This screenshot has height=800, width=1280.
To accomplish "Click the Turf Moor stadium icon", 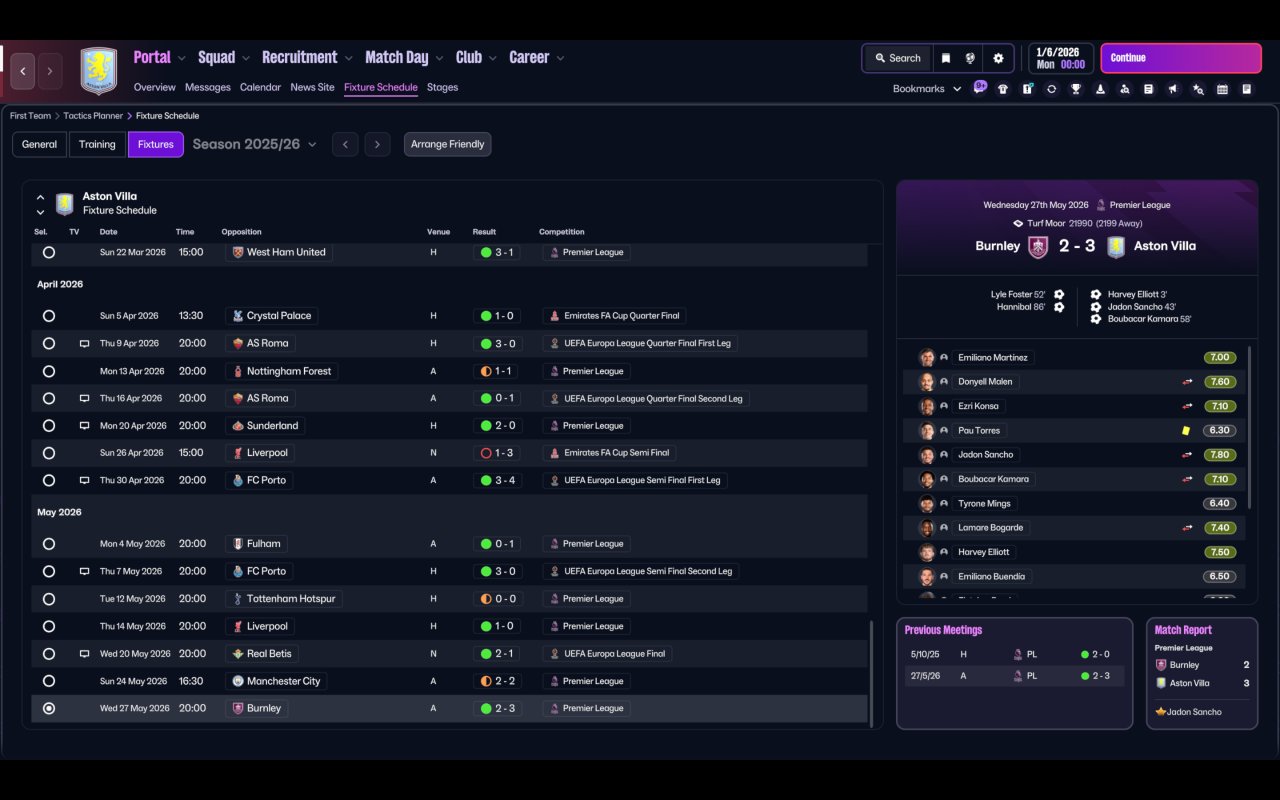I will point(1018,223).
